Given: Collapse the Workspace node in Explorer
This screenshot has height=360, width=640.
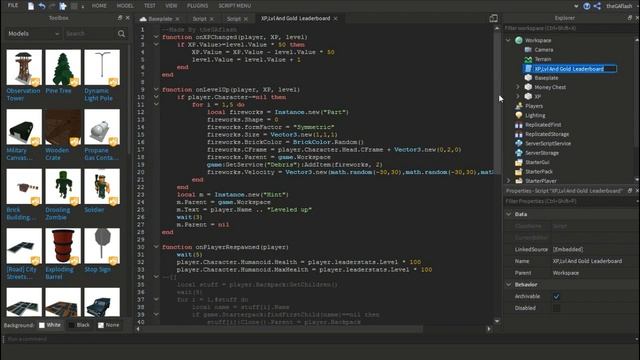Looking at the screenshot, I should 508,40.
